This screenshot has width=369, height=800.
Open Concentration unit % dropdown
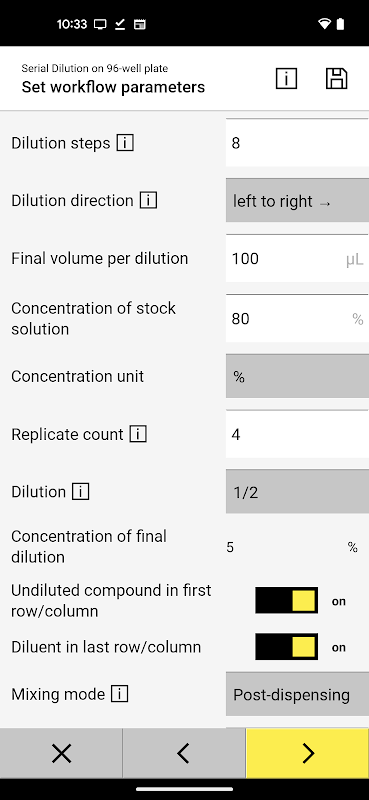point(298,376)
